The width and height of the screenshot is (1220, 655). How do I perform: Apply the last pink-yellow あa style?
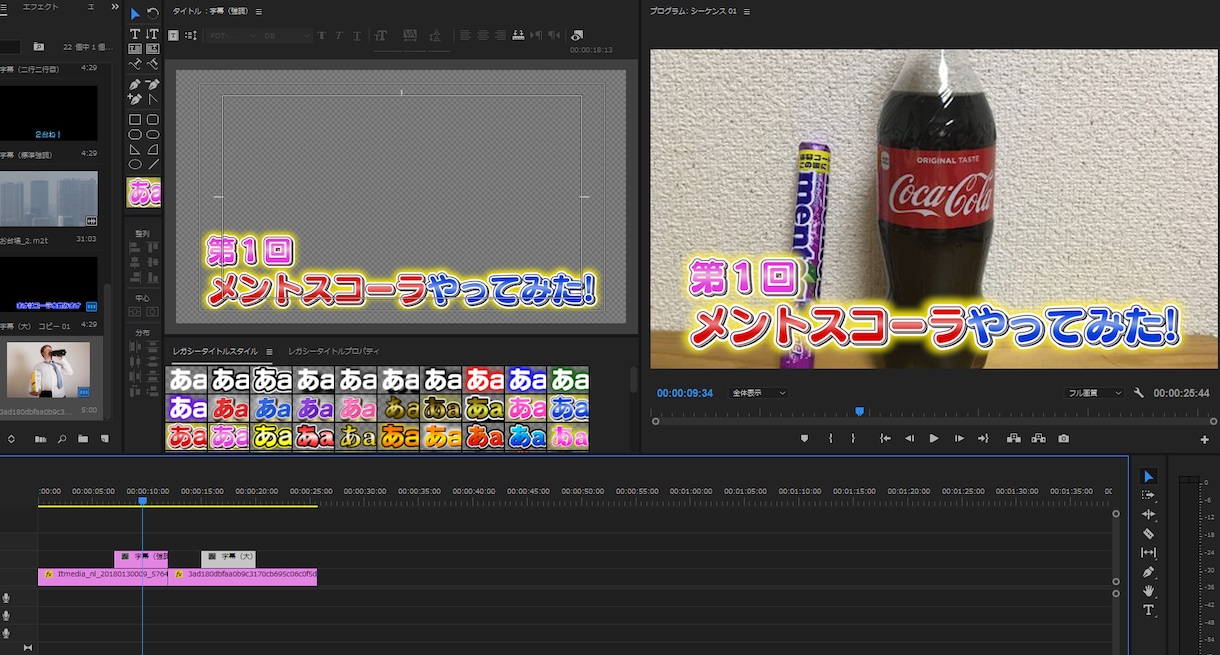click(569, 437)
